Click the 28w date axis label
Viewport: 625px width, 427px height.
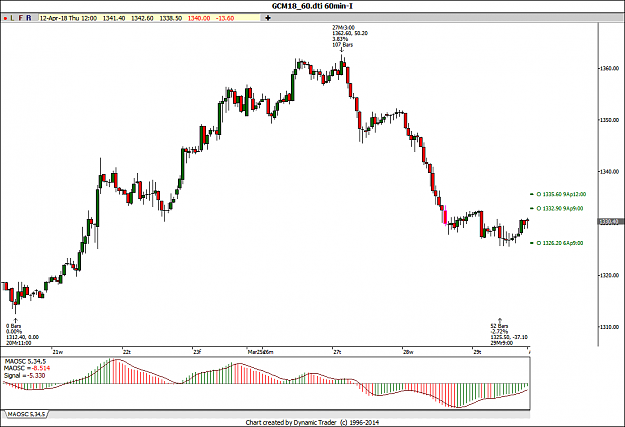click(408, 352)
